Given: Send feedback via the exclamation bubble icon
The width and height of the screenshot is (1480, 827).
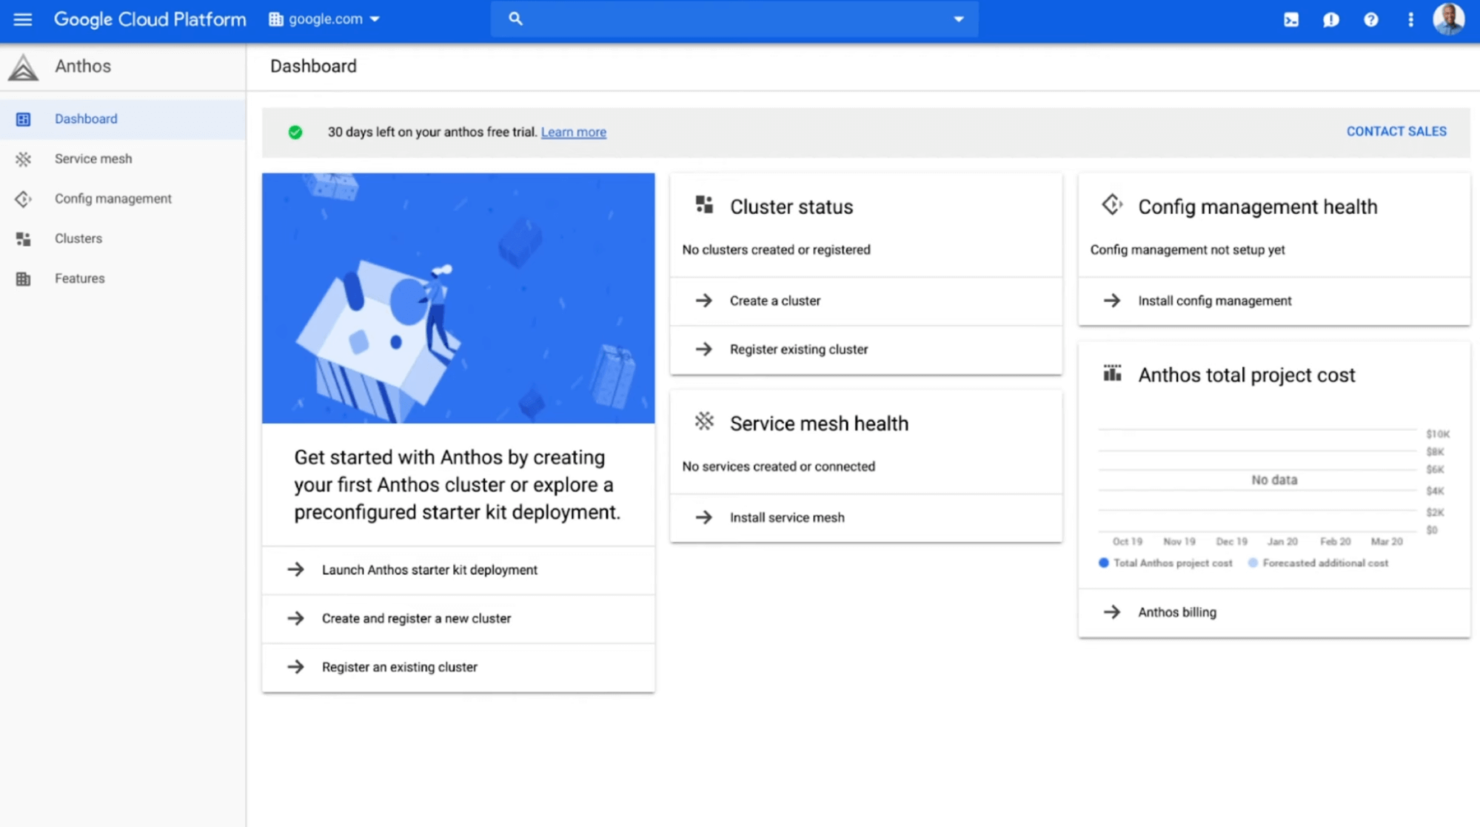Looking at the screenshot, I should pos(1330,19).
